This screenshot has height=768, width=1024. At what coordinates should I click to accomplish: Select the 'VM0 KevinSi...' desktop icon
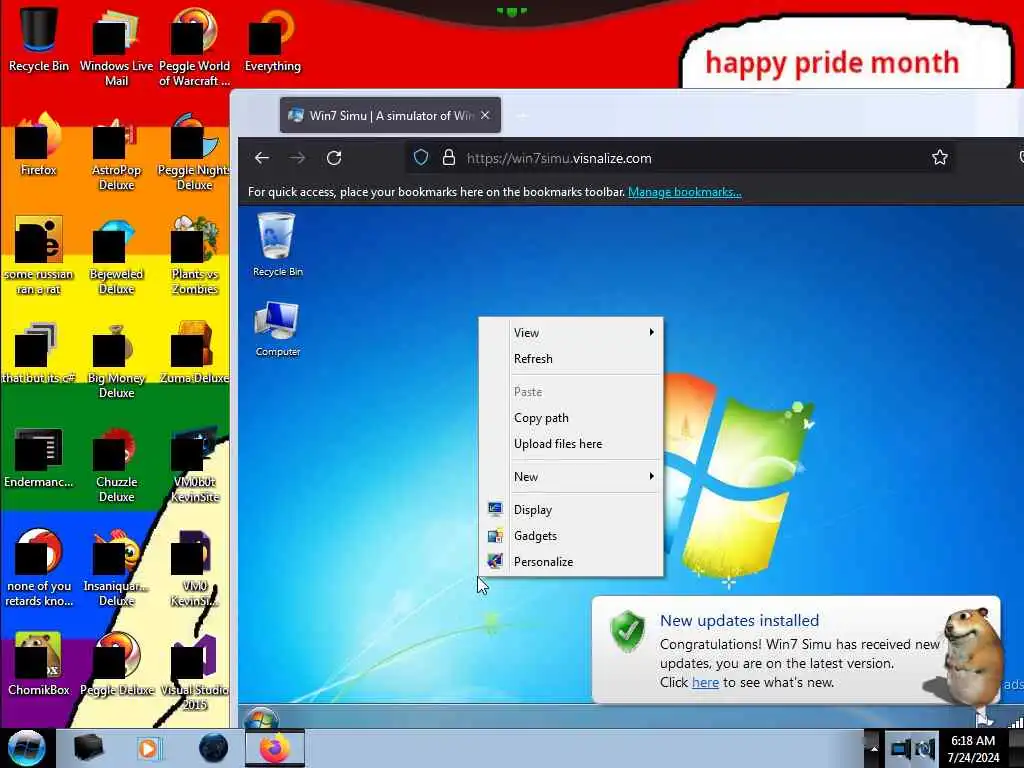[x=194, y=567]
